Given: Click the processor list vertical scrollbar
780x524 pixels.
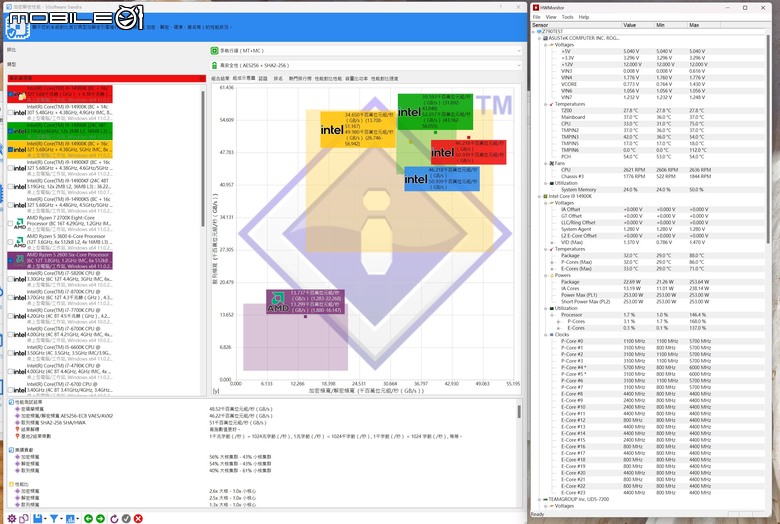Looking at the screenshot, I should 203,159.
